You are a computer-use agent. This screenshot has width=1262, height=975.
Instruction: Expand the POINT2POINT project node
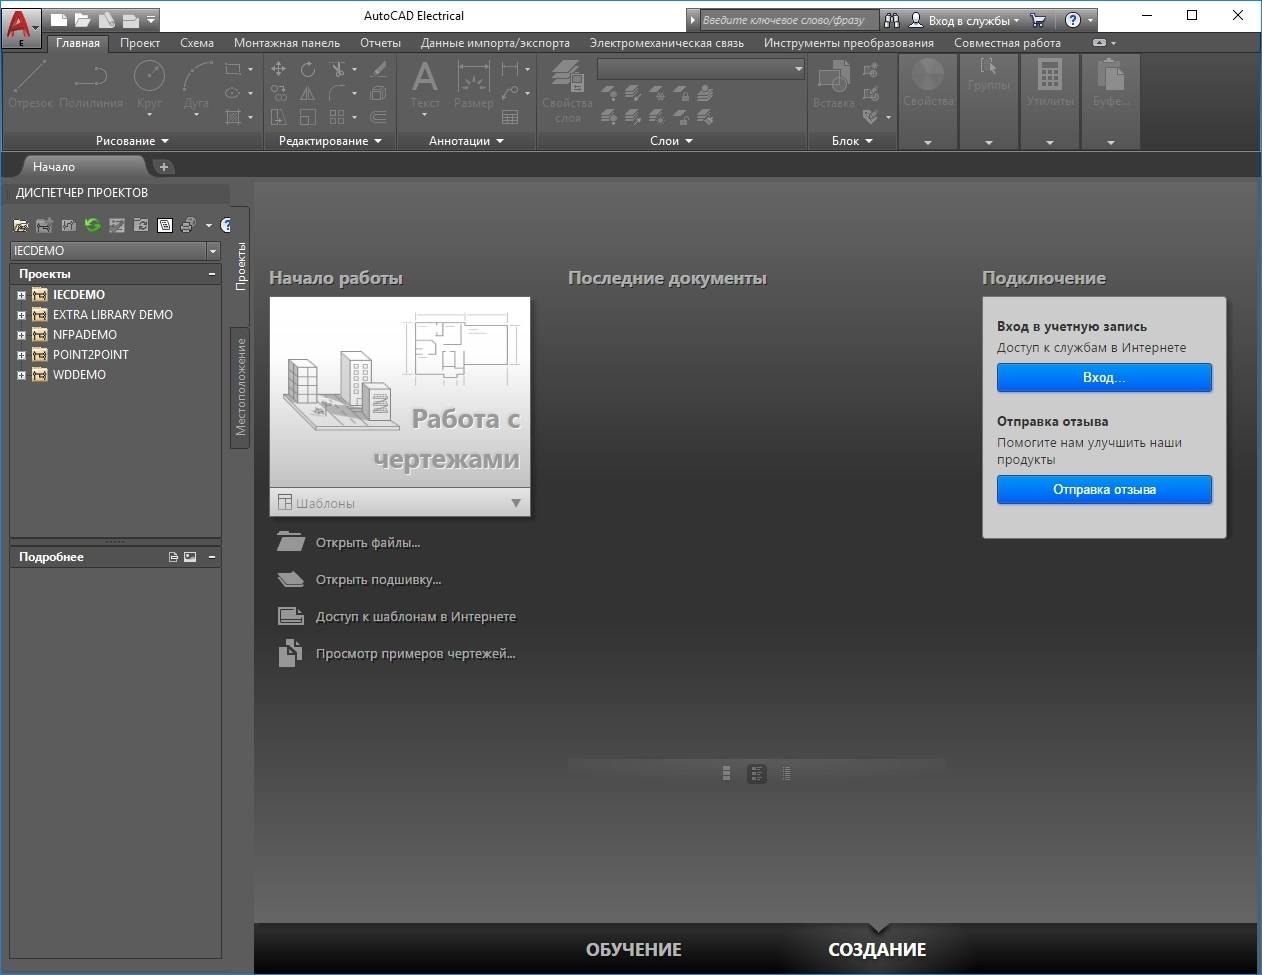[x=21, y=355]
